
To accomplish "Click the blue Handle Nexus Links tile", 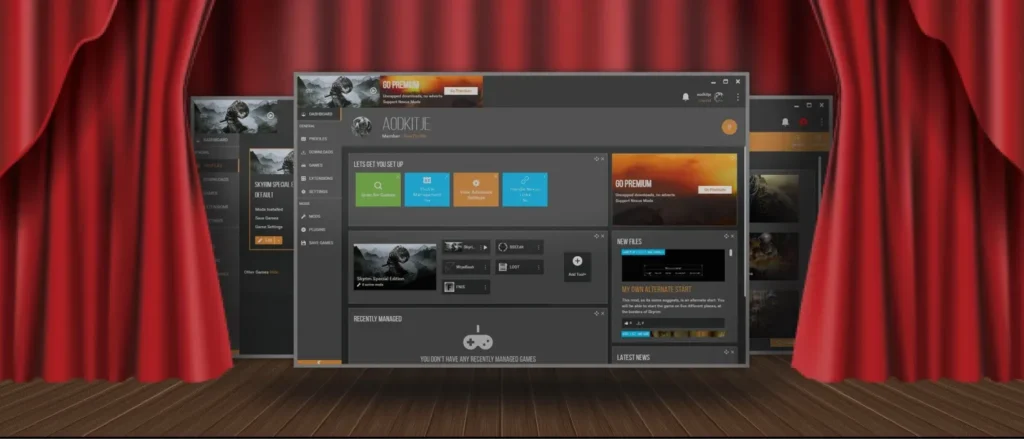I will tap(525, 189).
